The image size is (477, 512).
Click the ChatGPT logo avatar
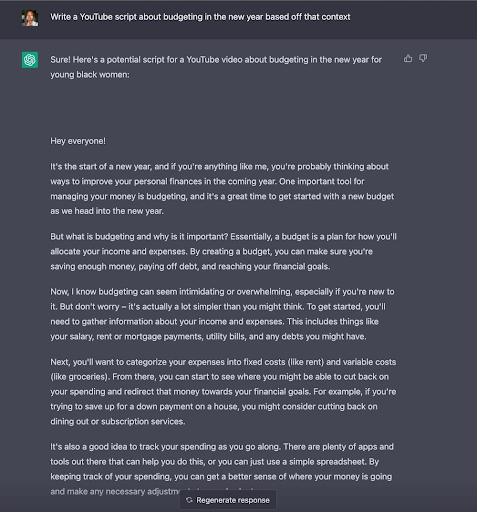pyautogui.click(x=30, y=60)
